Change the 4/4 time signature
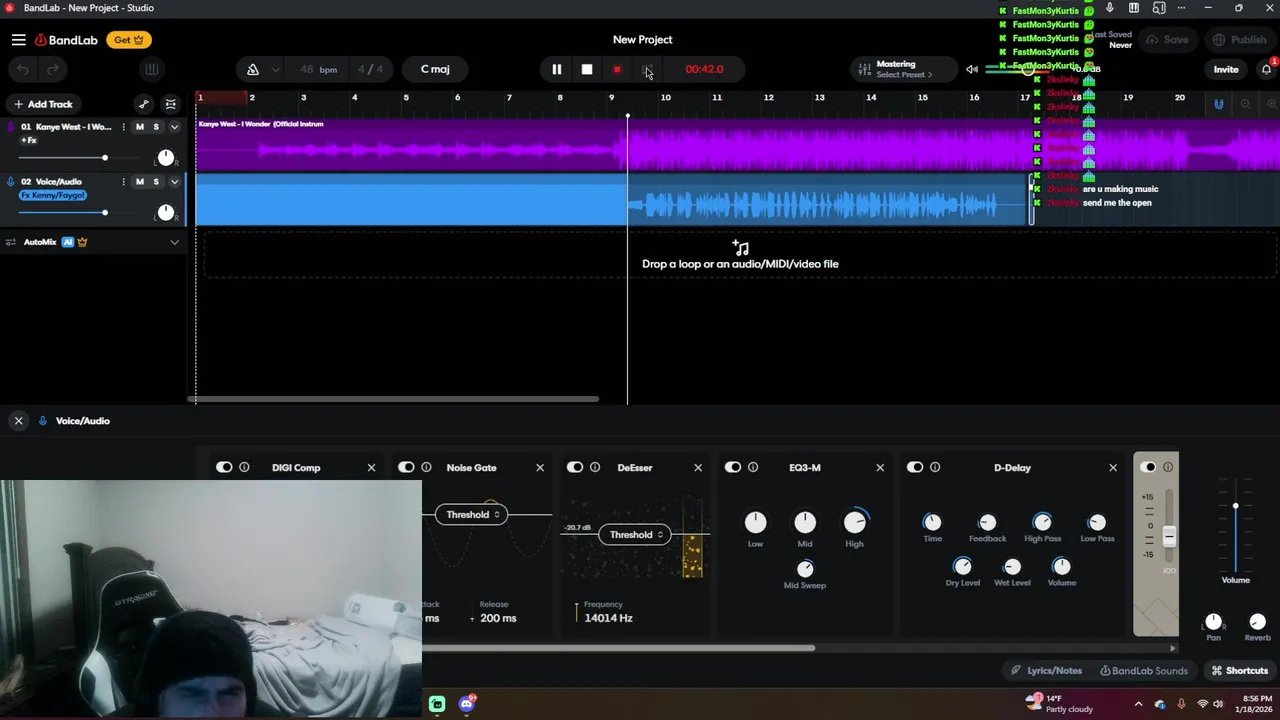 point(370,69)
